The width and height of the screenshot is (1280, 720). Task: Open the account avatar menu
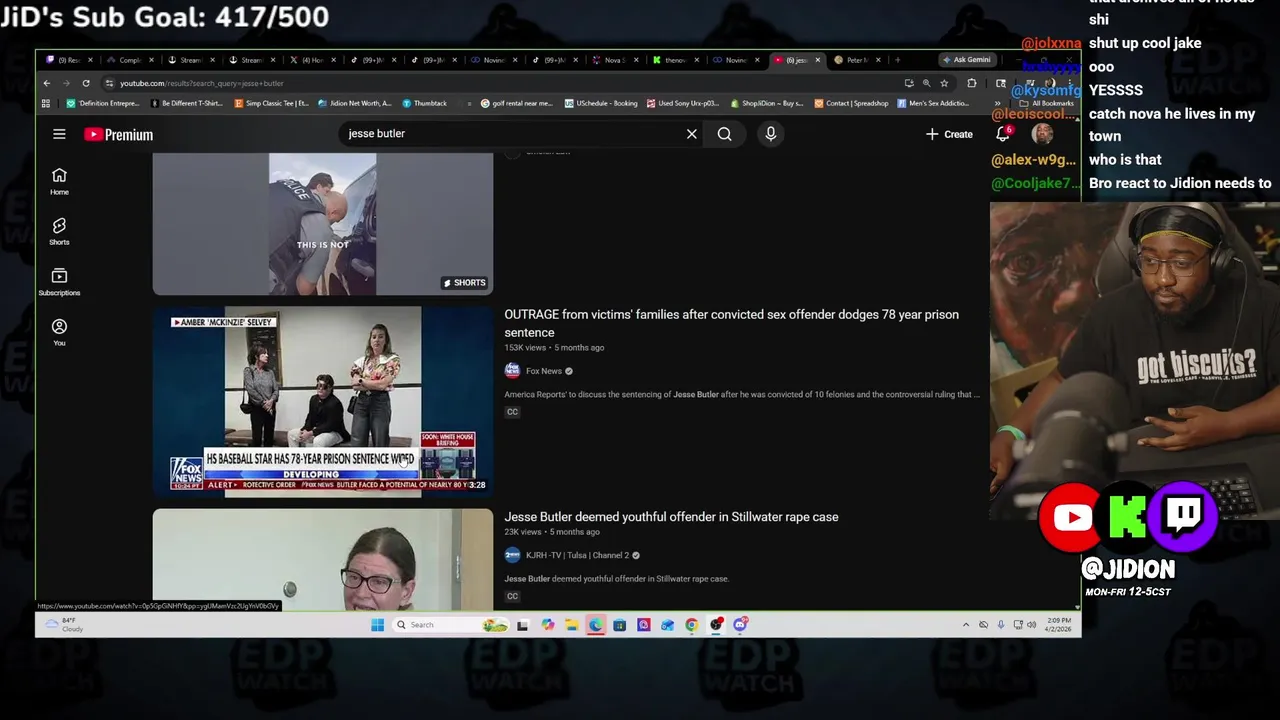[1042, 134]
